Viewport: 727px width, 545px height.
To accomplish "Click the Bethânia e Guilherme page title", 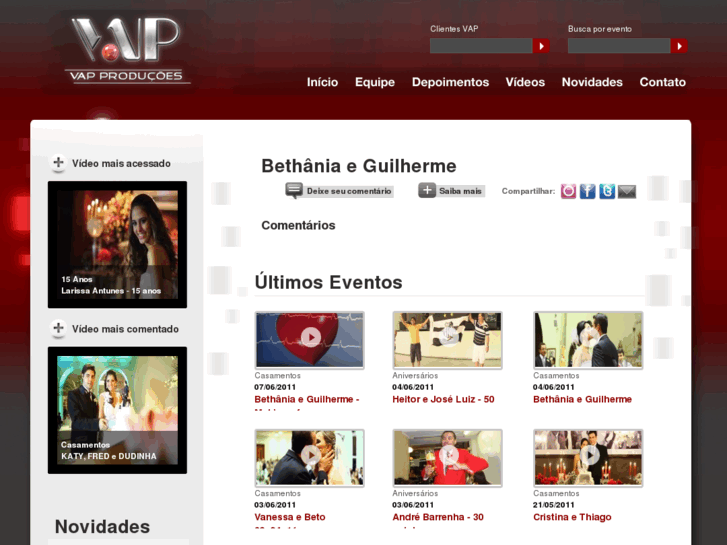I will tap(359, 166).
